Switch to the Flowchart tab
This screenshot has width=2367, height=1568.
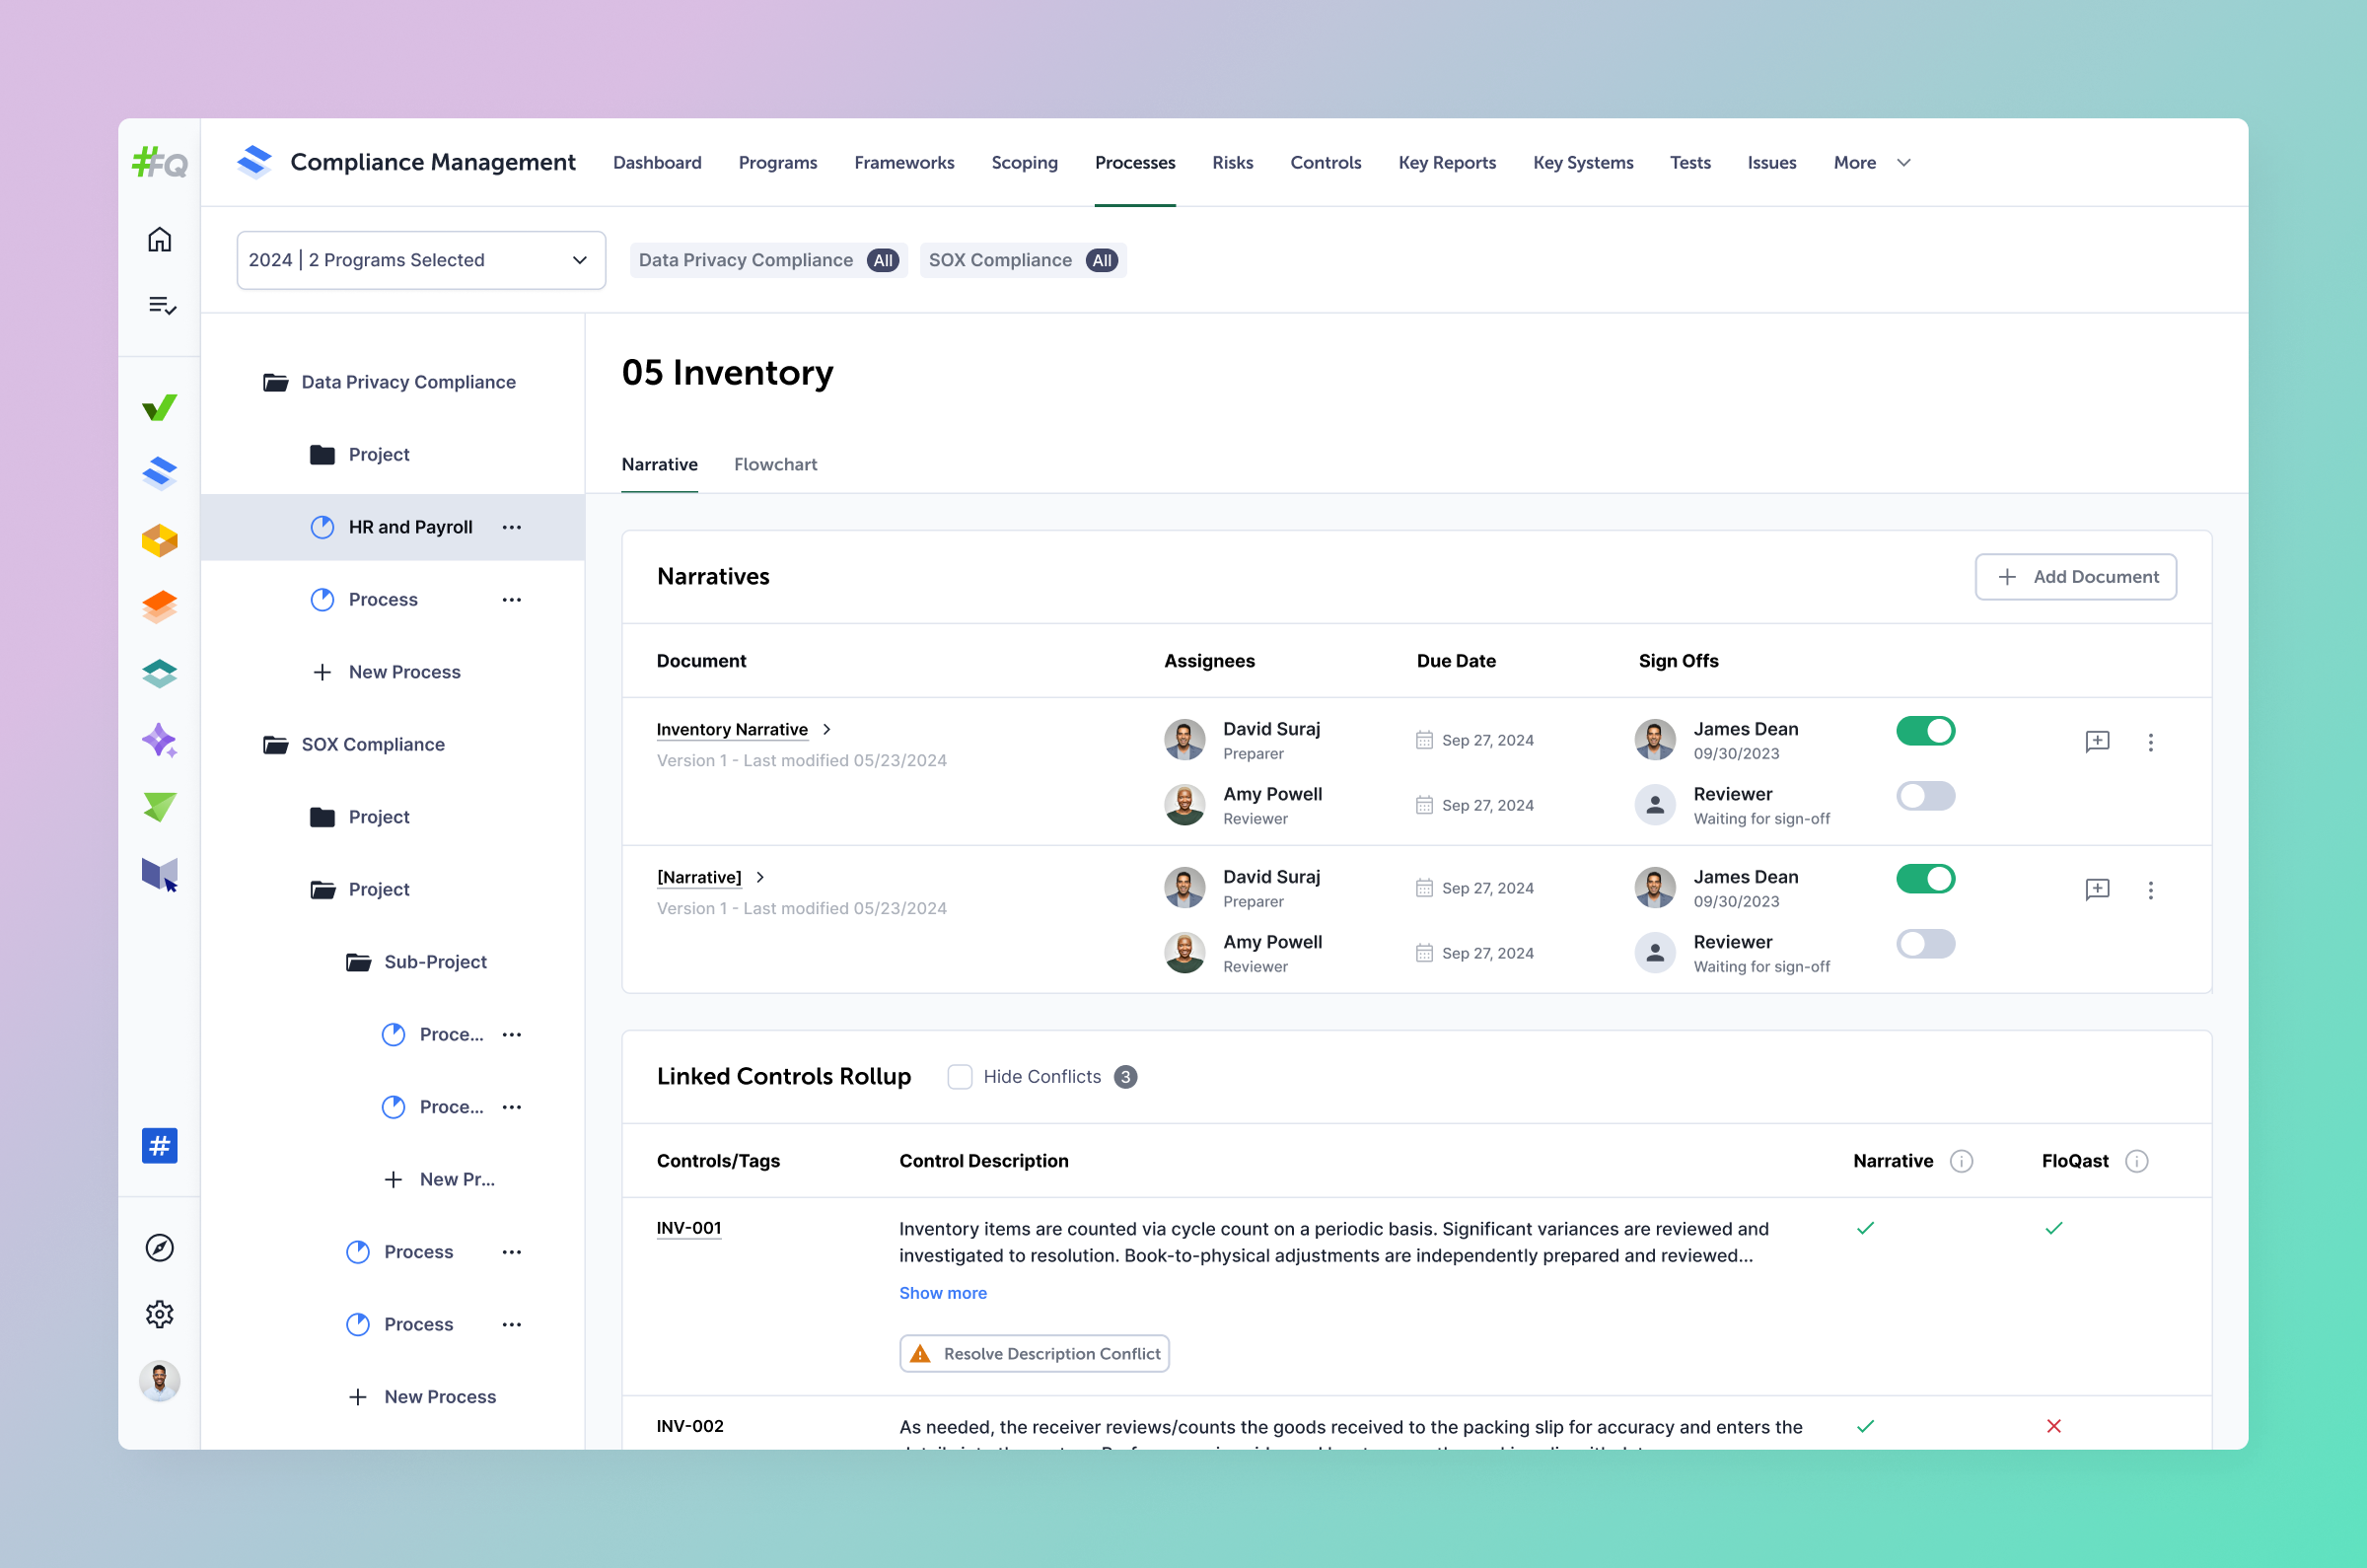775,464
